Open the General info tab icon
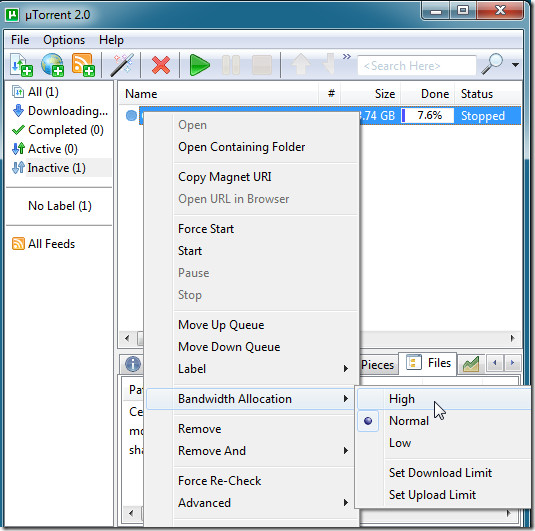This screenshot has width=535, height=531. (133, 364)
